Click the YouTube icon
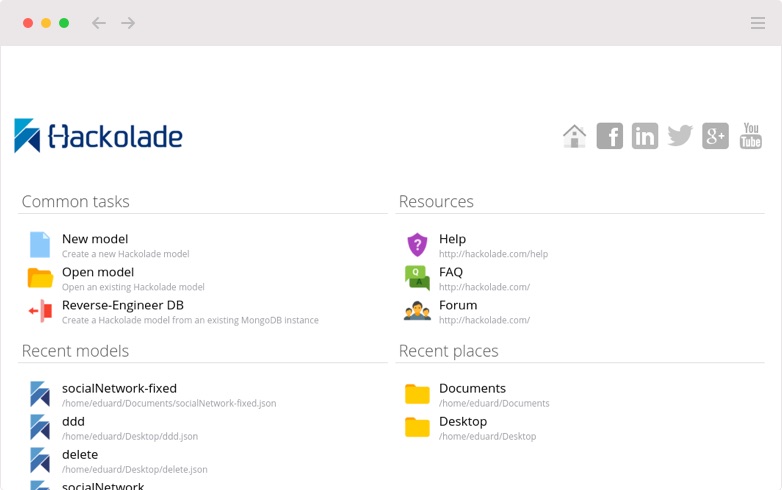The height and width of the screenshot is (490, 782). 751,136
